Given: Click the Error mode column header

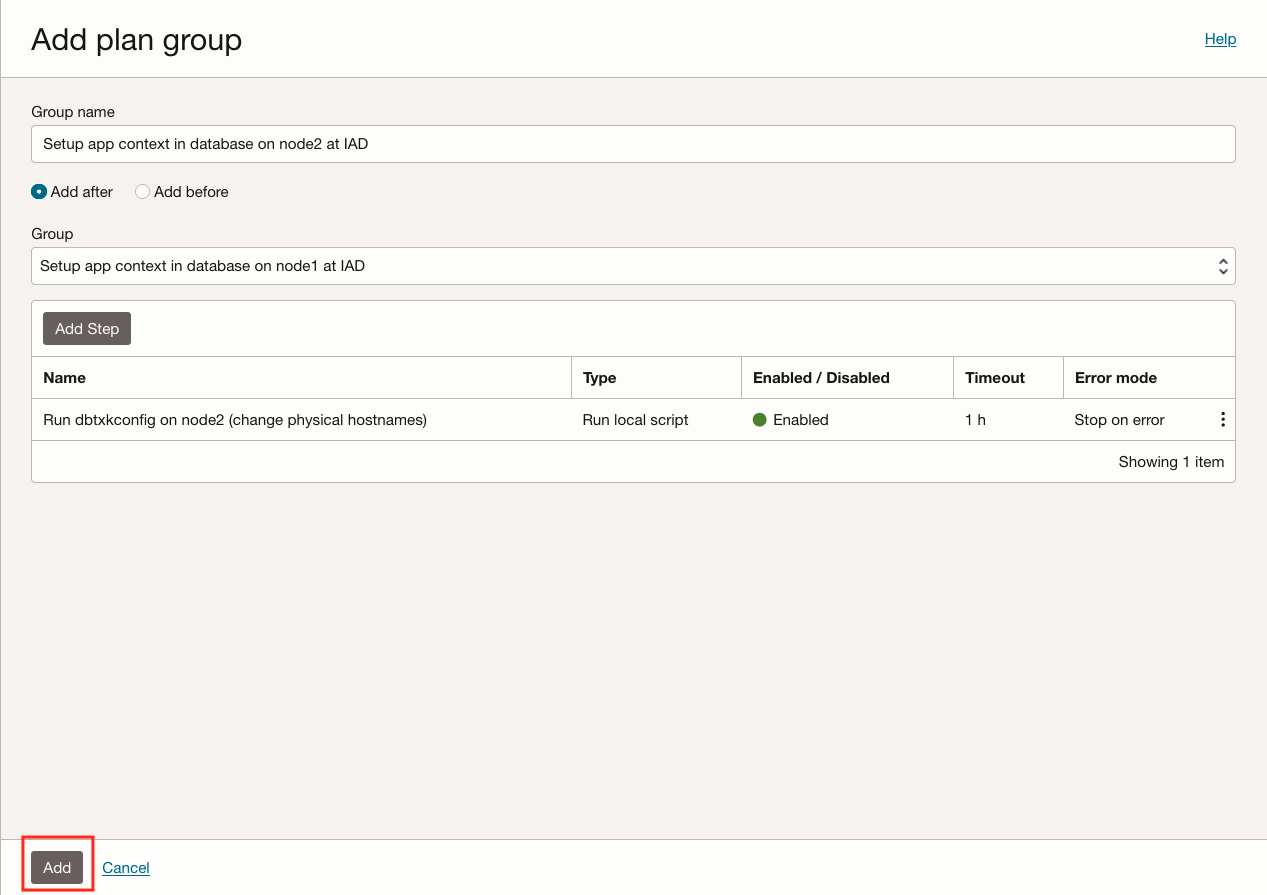Looking at the screenshot, I should (1116, 378).
